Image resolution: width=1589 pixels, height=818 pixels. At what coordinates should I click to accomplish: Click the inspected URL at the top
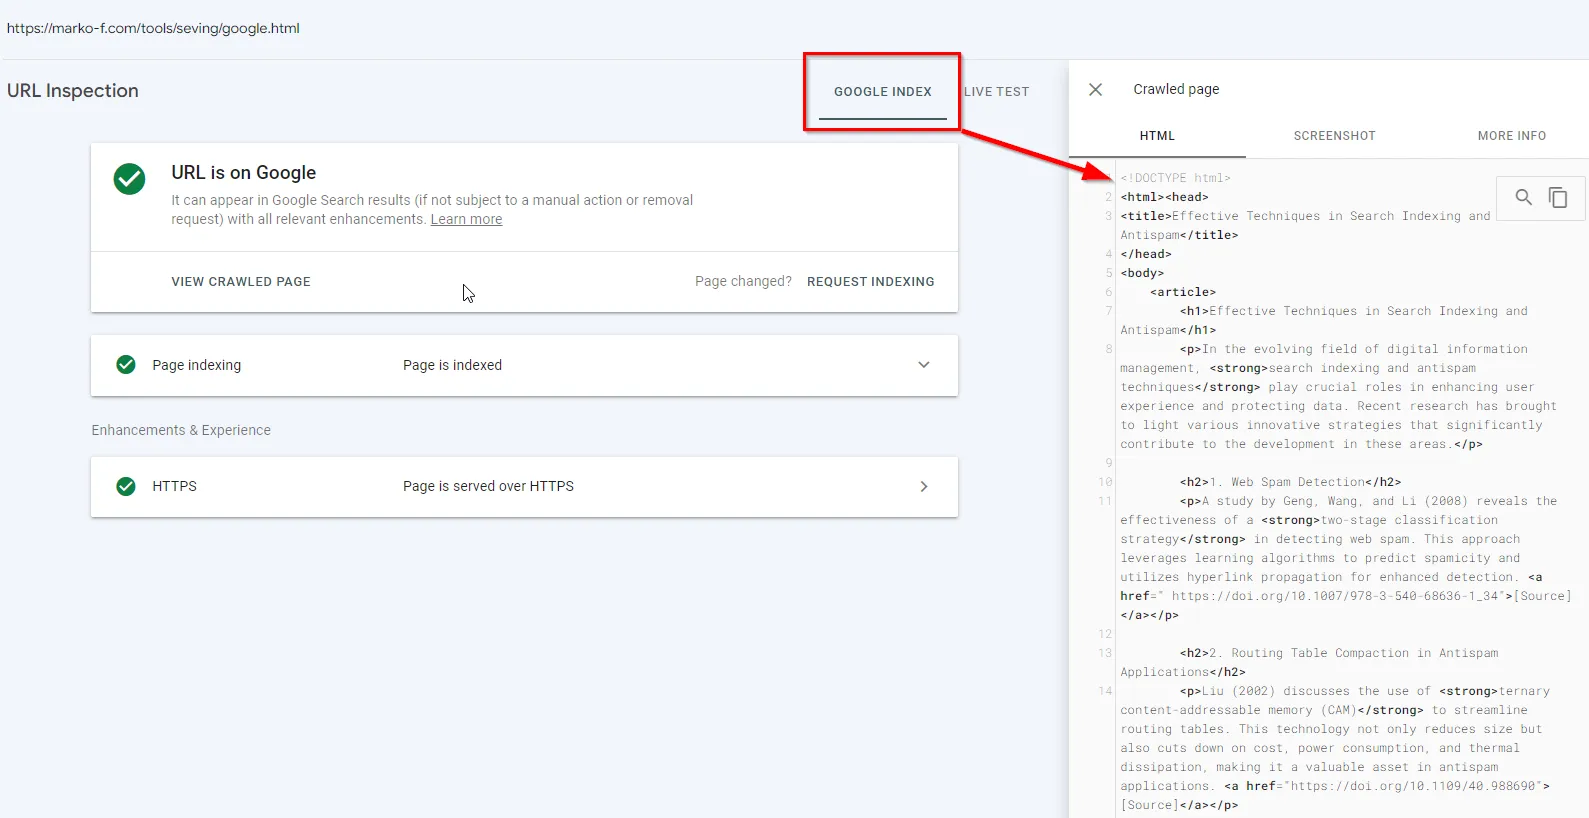coord(153,28)
